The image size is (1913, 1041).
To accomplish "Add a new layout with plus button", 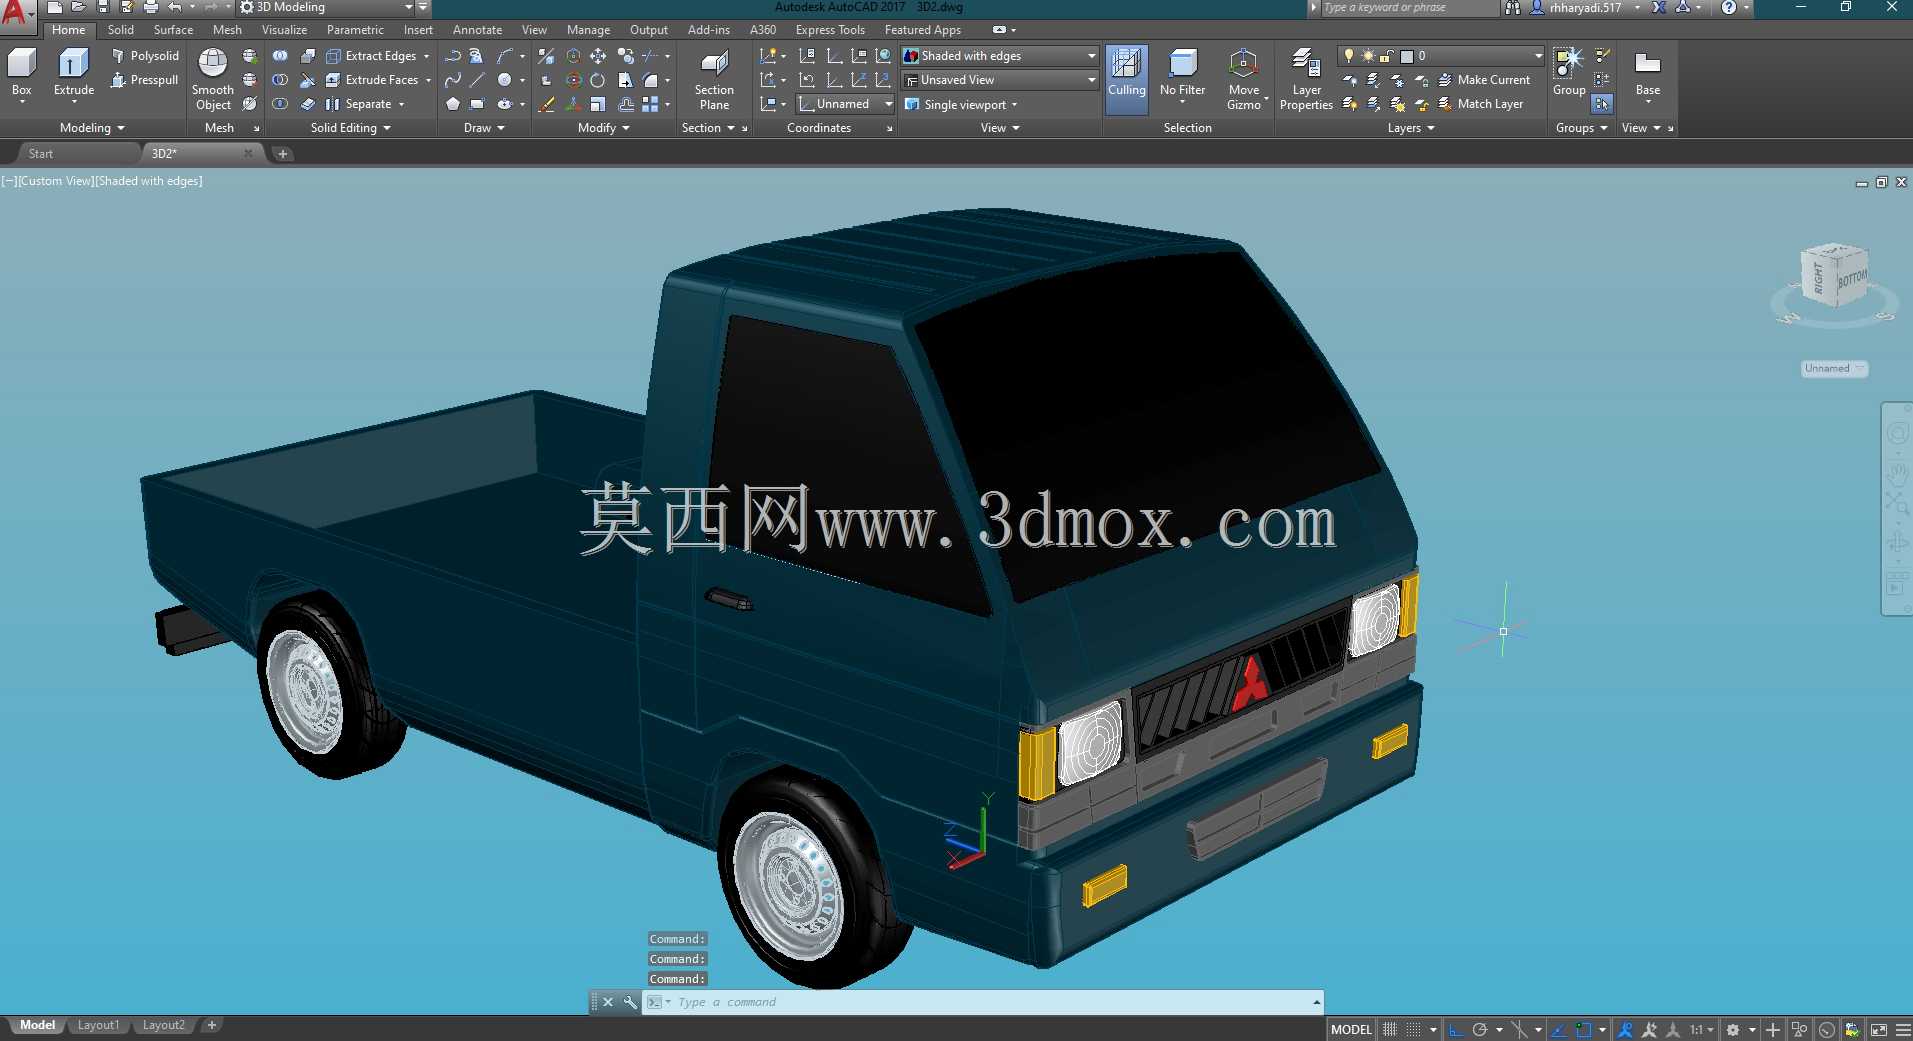I will 212,1025.
